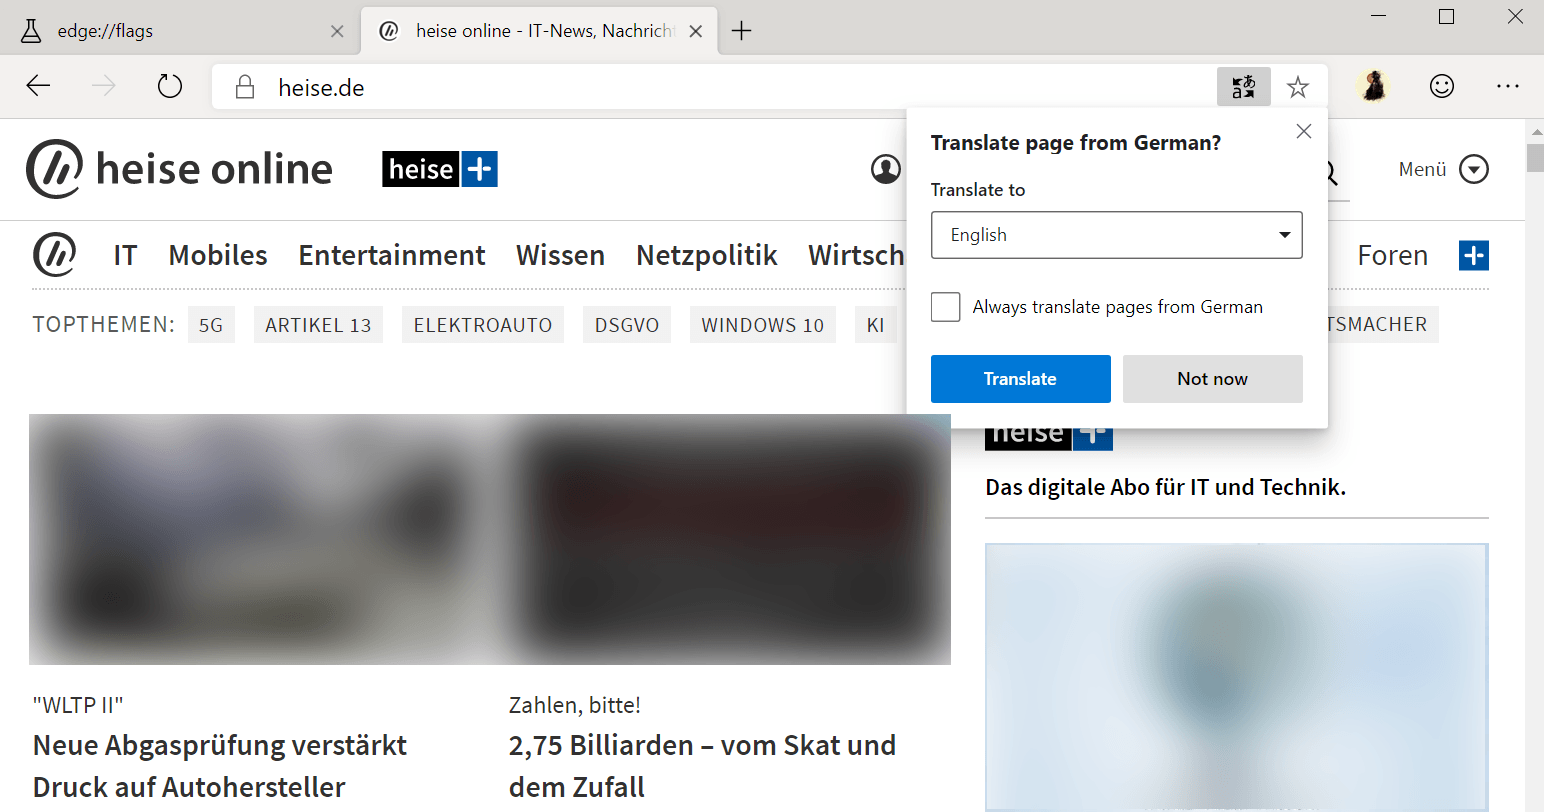Close the translate popup
The width and height of the screenshot is (1544, 812).
coord(1303,131)
